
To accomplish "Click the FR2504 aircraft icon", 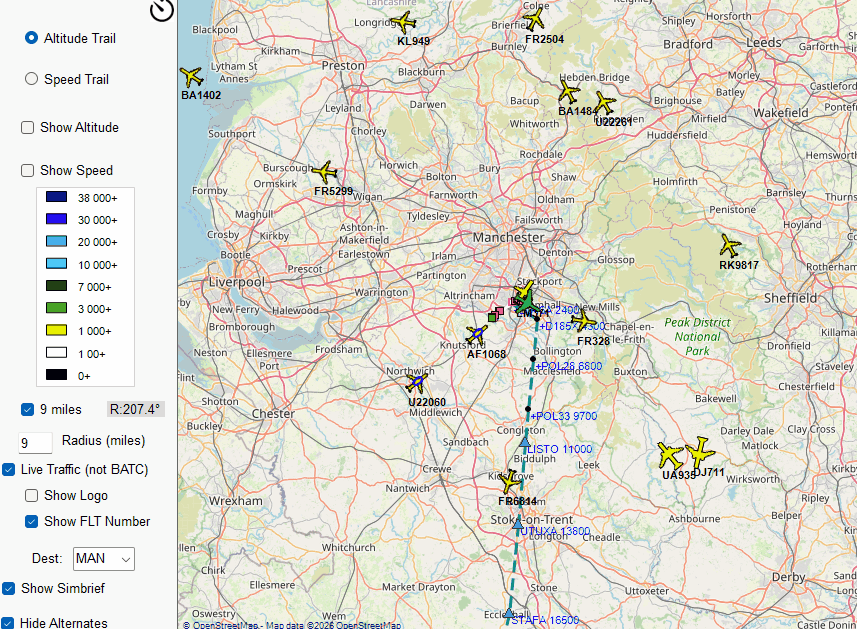I will coord(535,19).
